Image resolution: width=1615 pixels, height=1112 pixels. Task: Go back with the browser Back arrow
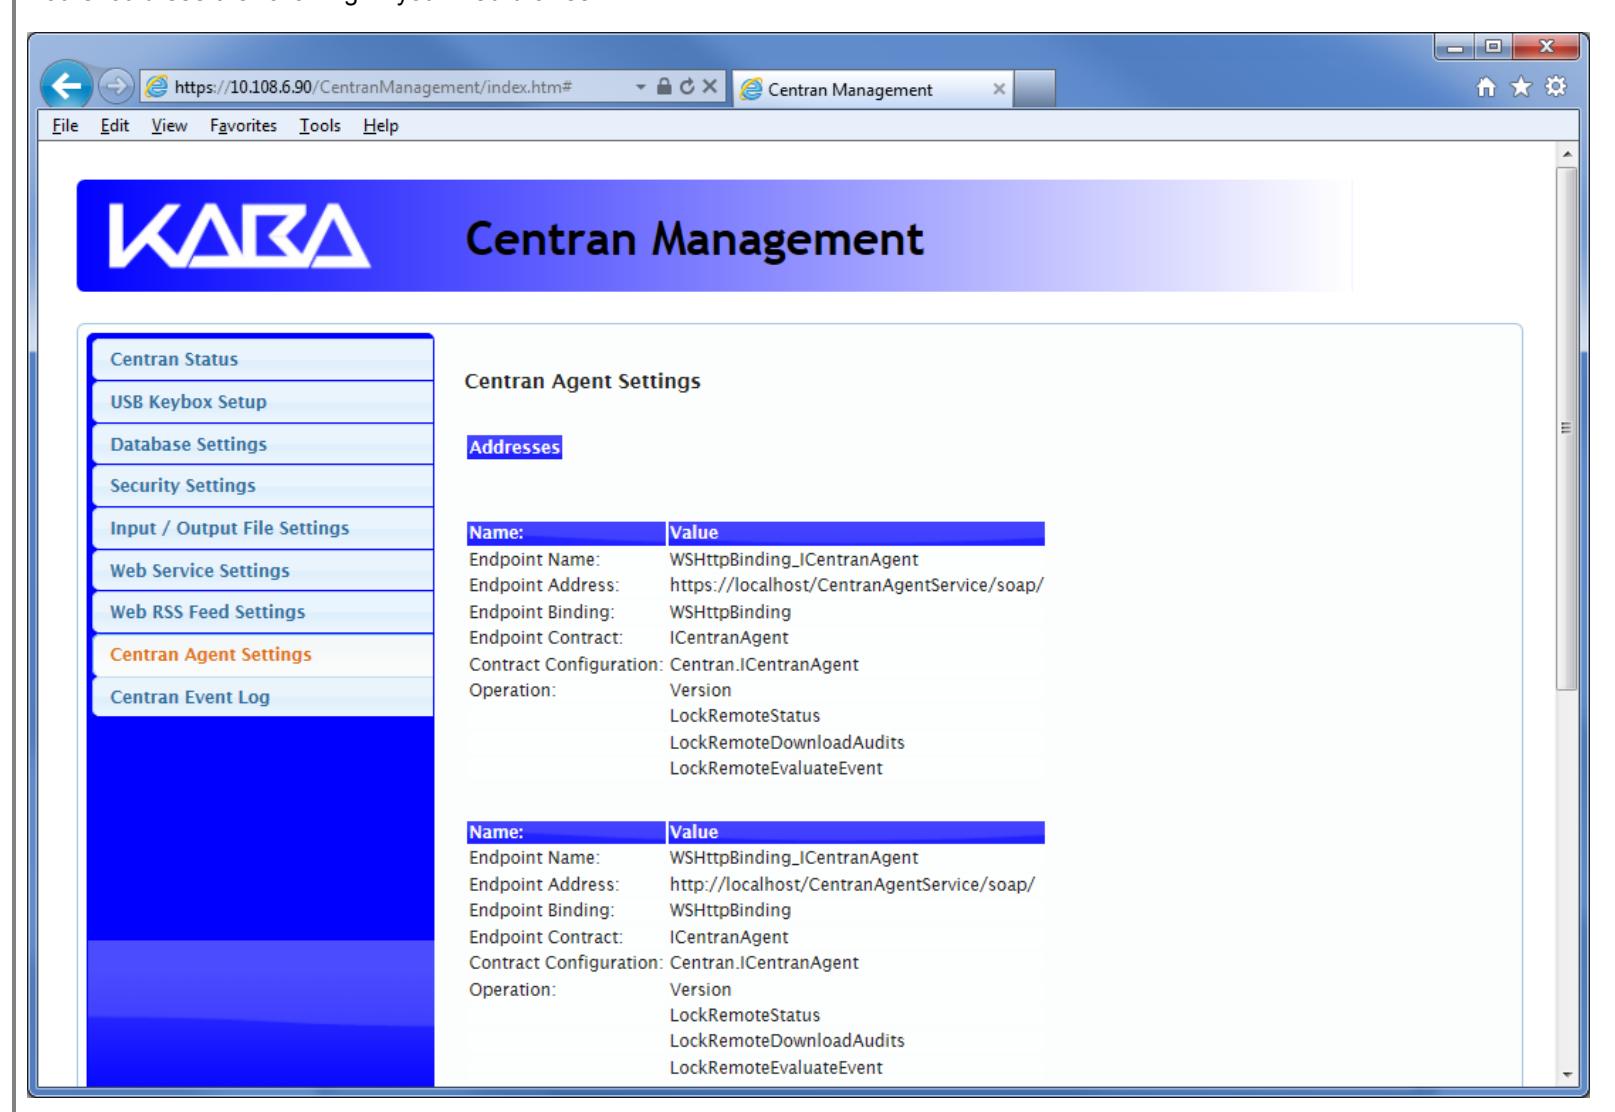pyautogui.click(x=67, y=88)
